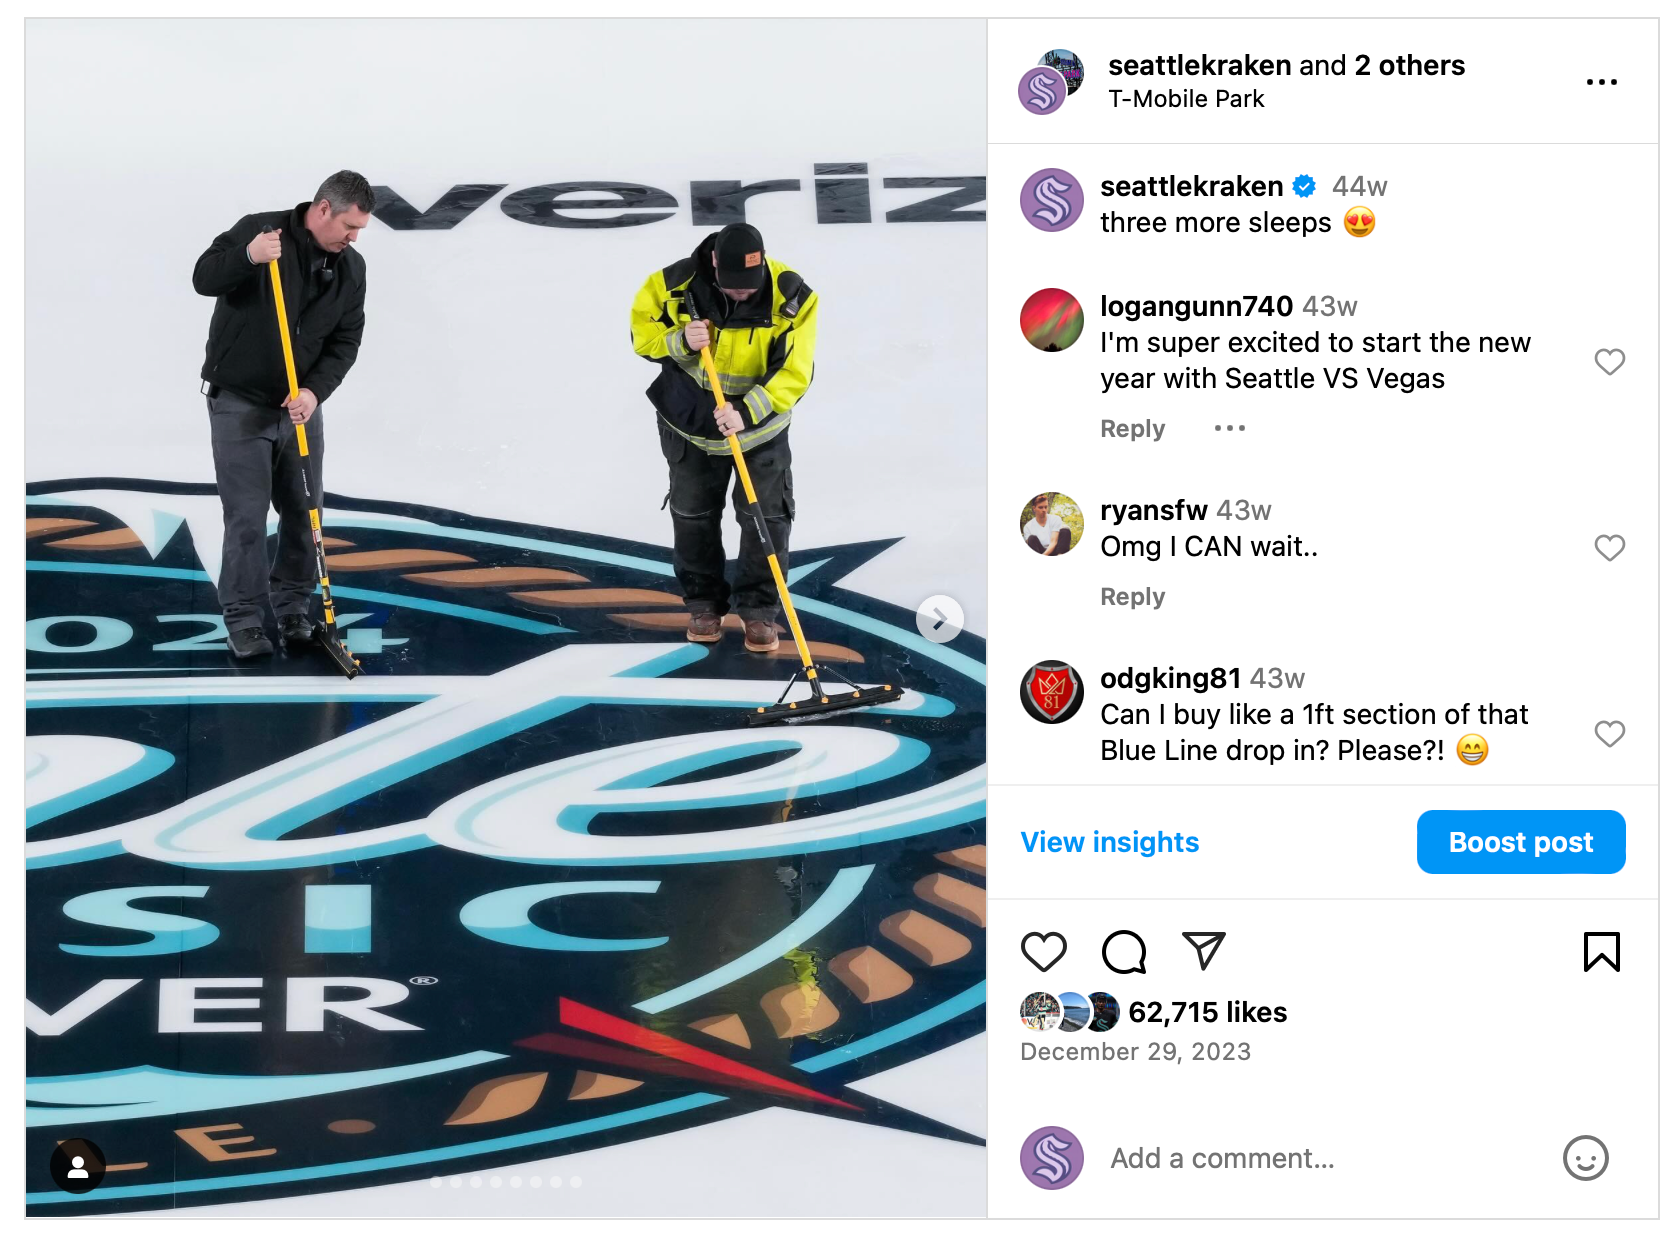1678x1240 pixels.
Task: Like the post with the heart icon
Action: (1043, 951)
